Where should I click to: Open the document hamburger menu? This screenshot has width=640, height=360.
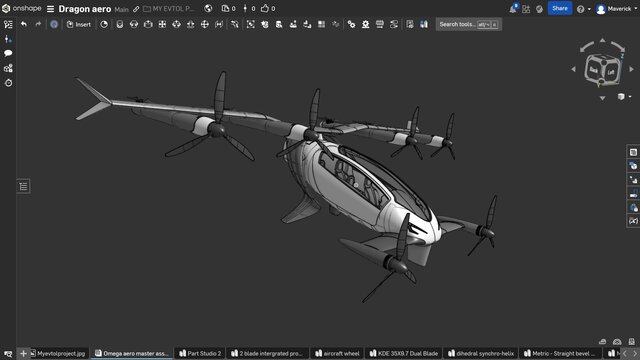click(50, 9)
